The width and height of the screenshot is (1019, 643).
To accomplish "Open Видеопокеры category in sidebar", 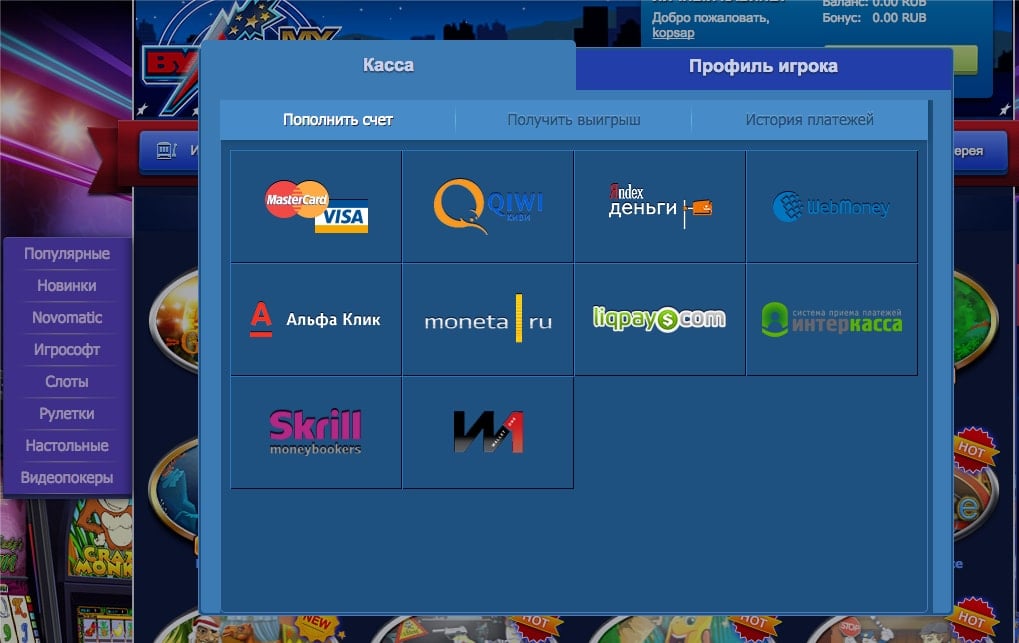I will [67, 478].
